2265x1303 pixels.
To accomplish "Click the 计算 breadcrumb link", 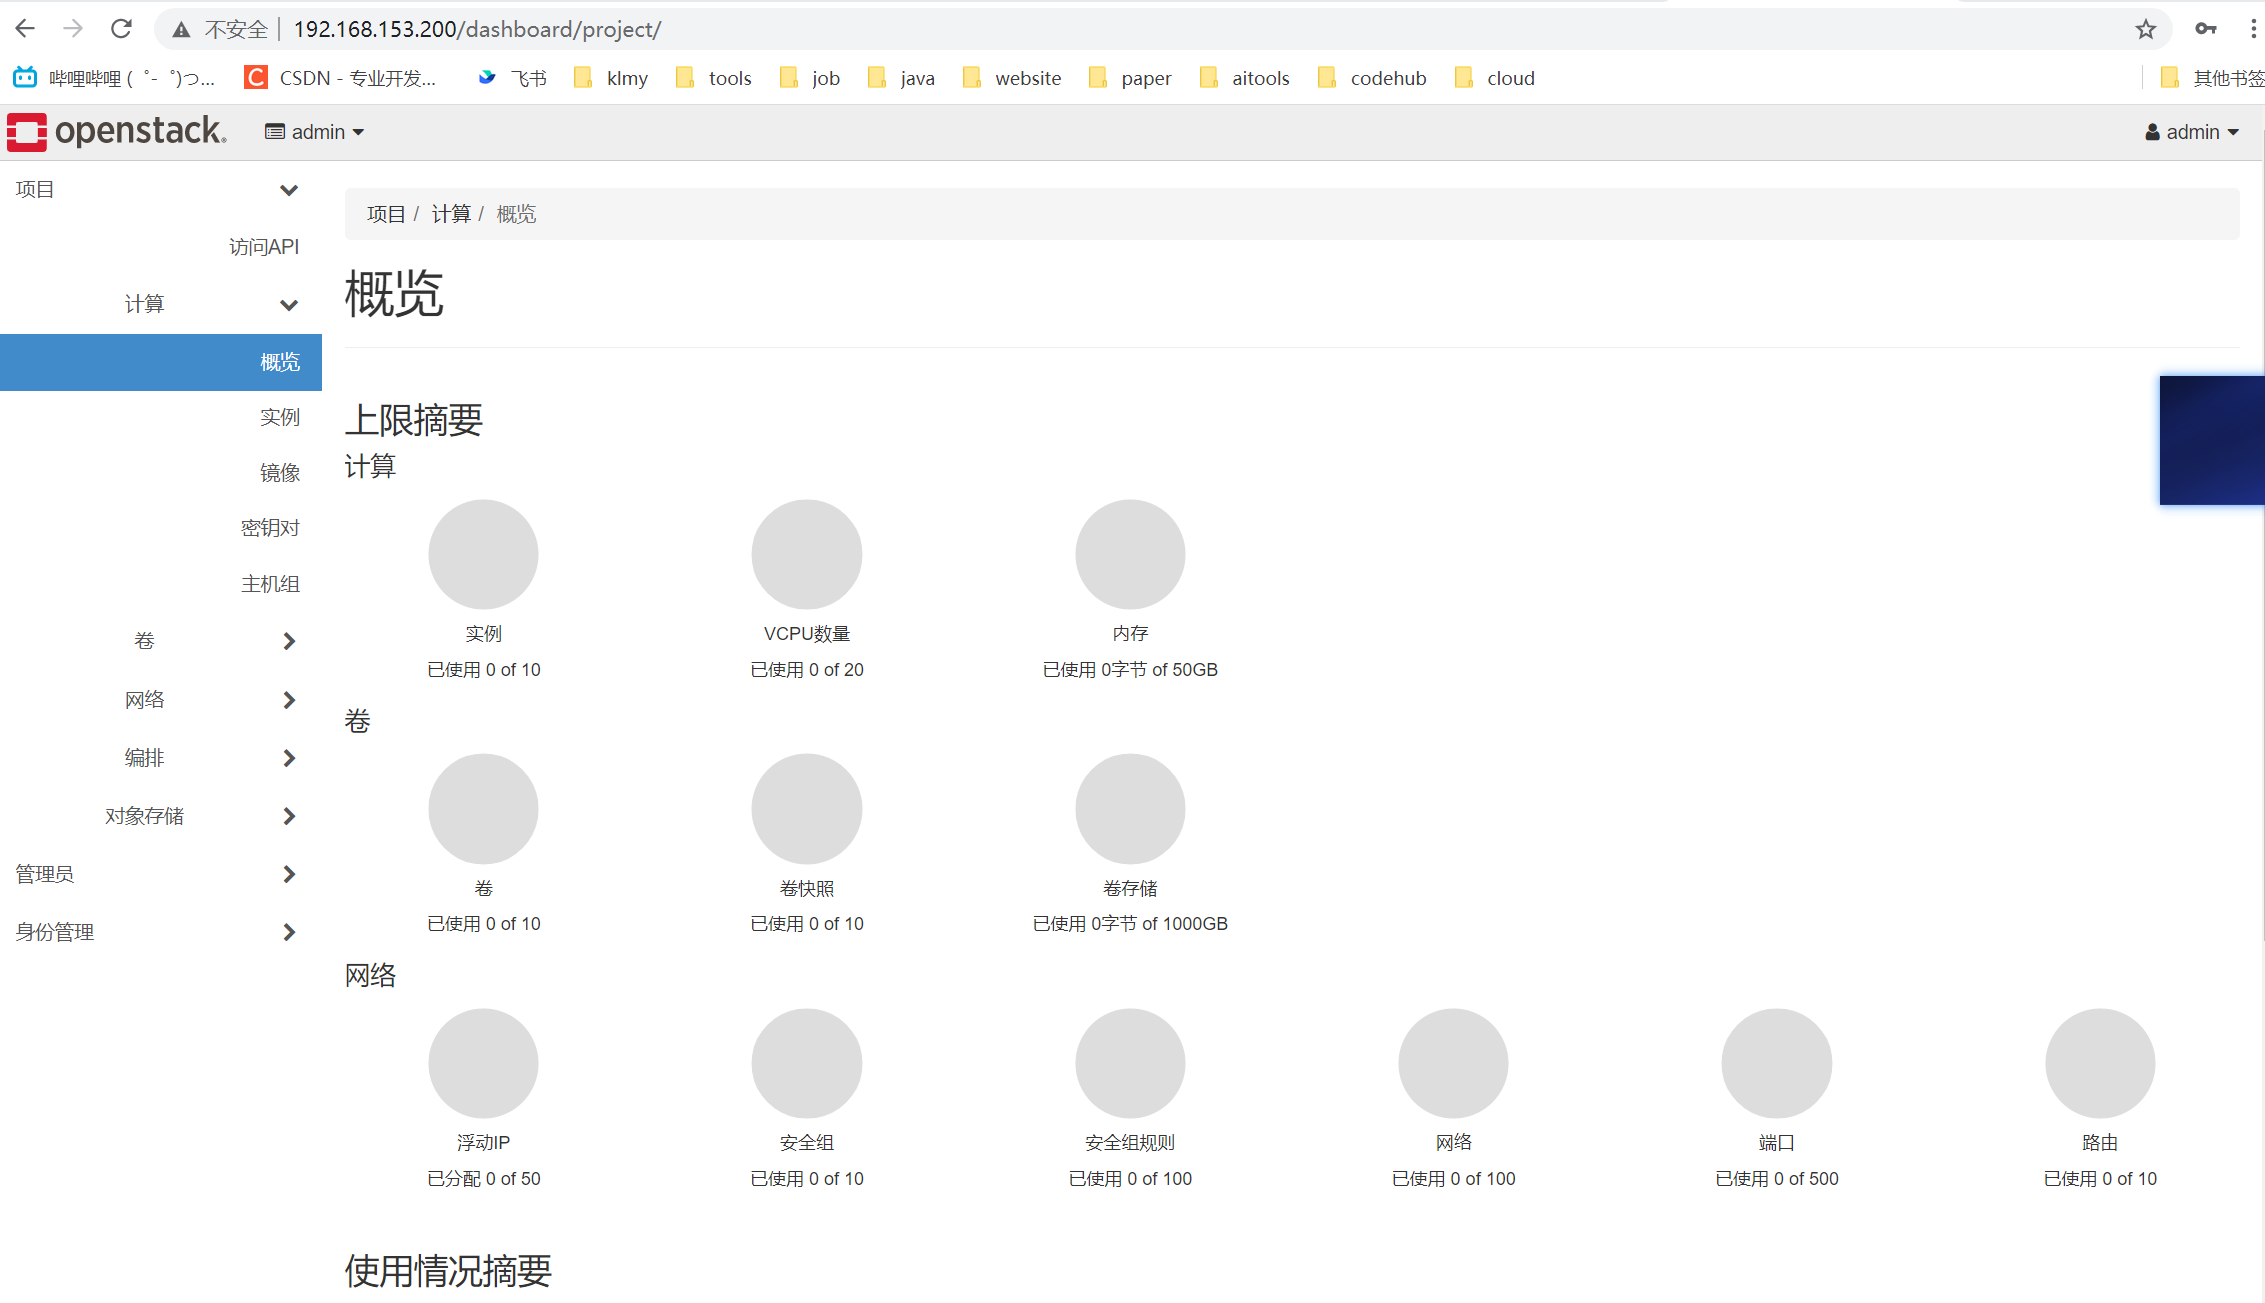I will tap(450, 214).
